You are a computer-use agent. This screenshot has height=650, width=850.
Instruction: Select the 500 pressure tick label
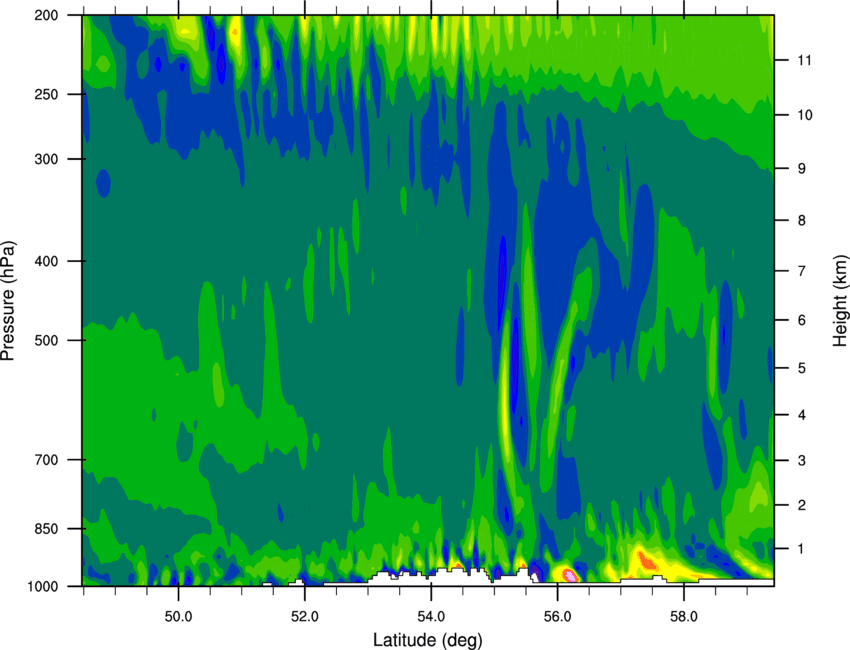(46, 340)
